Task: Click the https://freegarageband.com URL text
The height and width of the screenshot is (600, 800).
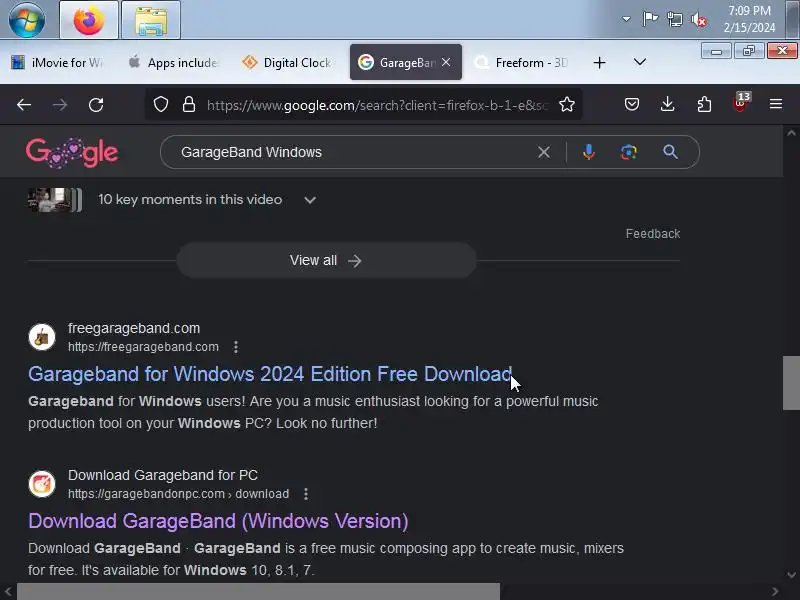Action: tap(143, 347)
